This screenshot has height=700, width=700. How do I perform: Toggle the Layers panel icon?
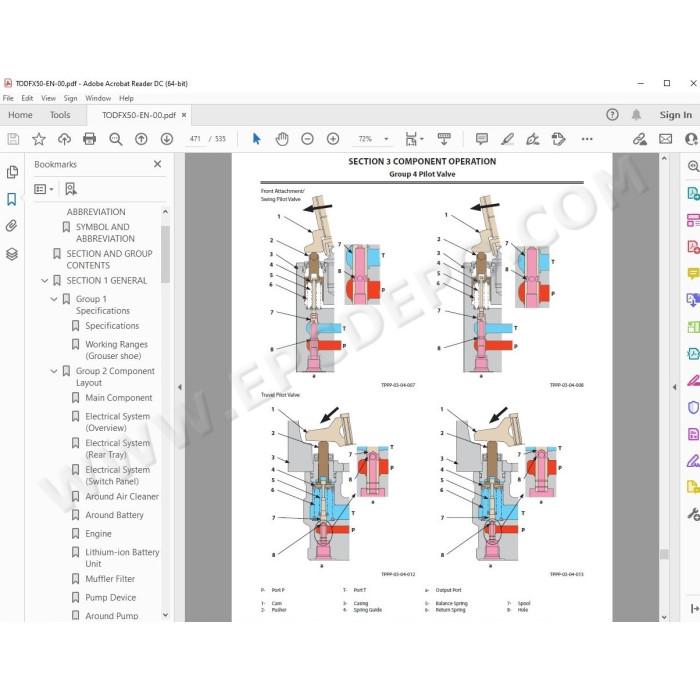[12, 254]
